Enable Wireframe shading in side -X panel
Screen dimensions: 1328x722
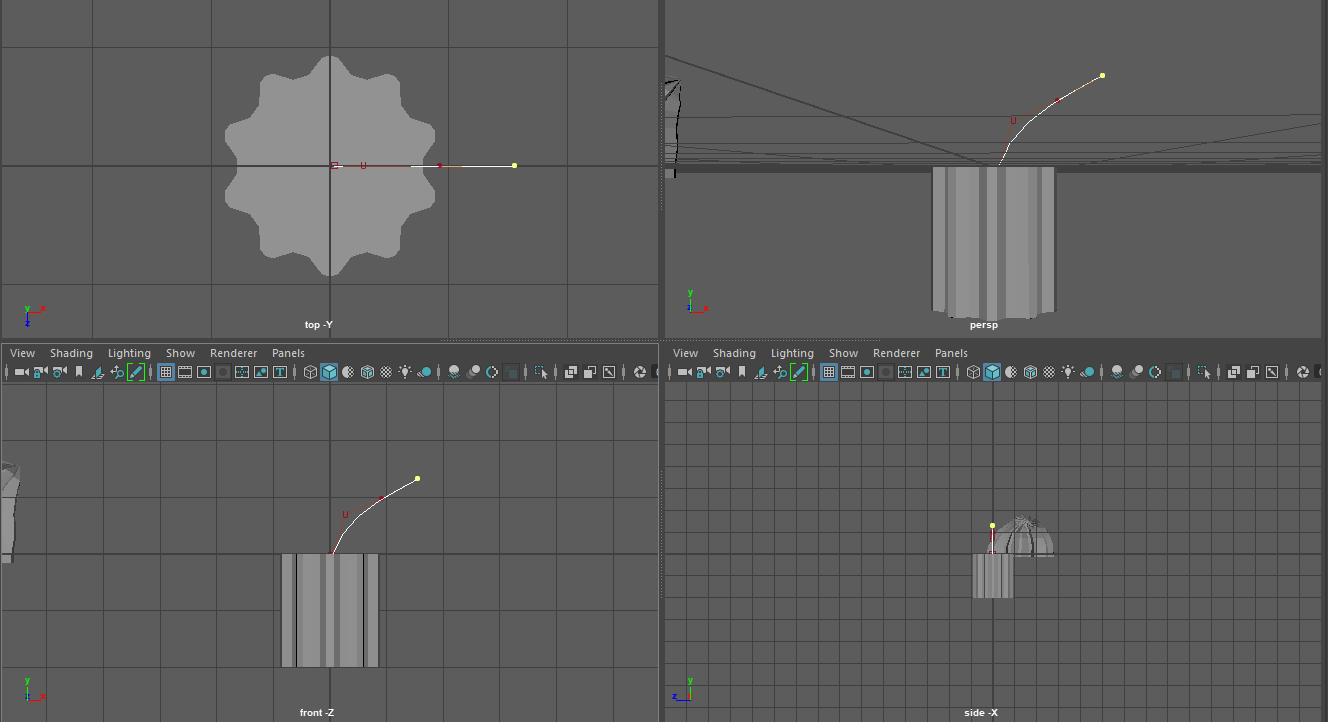pyautogui.click(x=973, y=372)
